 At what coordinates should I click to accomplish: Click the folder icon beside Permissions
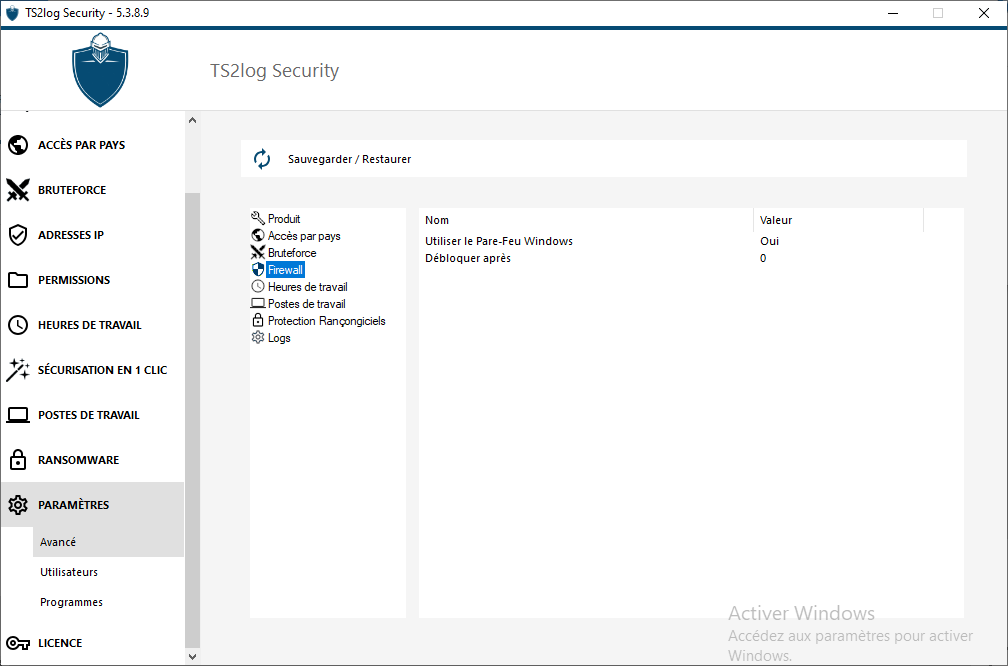pos(18,280)
